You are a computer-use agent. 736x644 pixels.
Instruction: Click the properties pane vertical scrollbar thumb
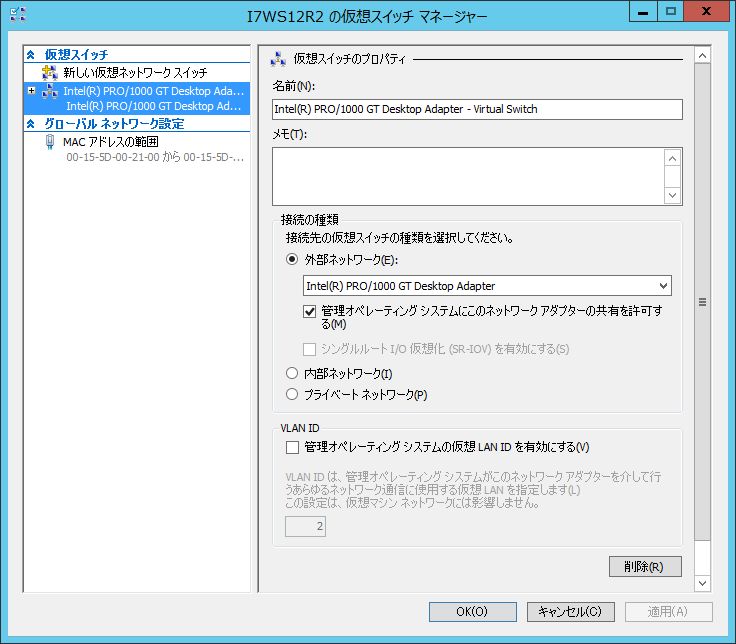point(702,302)
